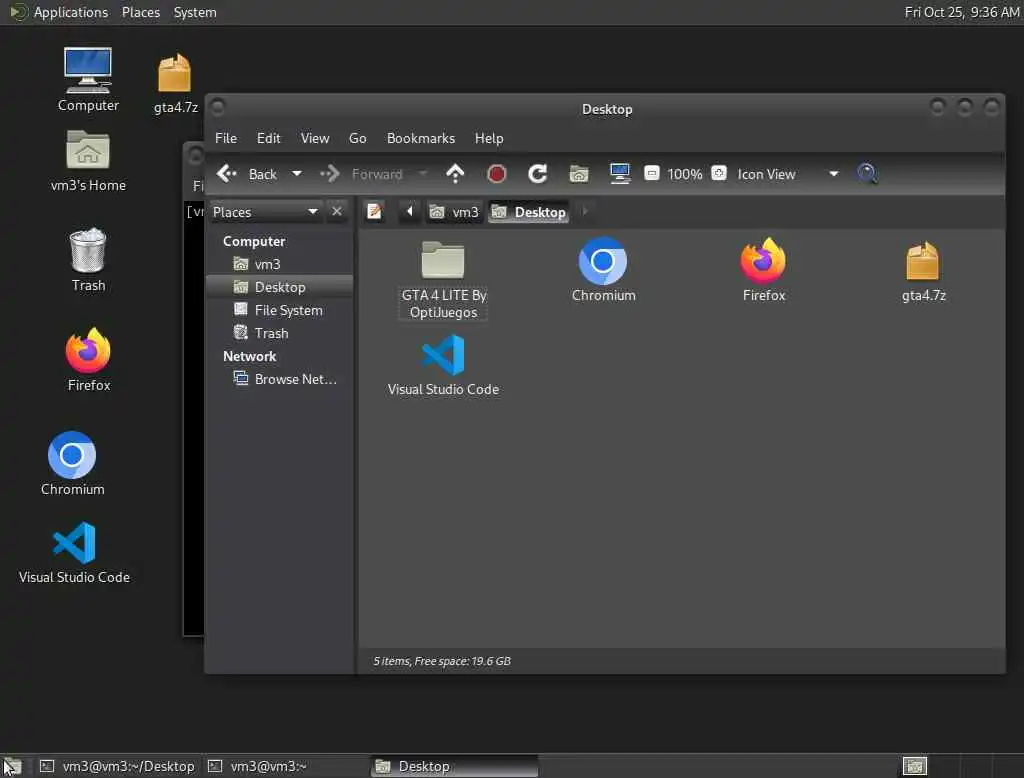The image size is (1024, 778).
Task: Select vm3 in the Places sidebar
Action: (280, 265)
